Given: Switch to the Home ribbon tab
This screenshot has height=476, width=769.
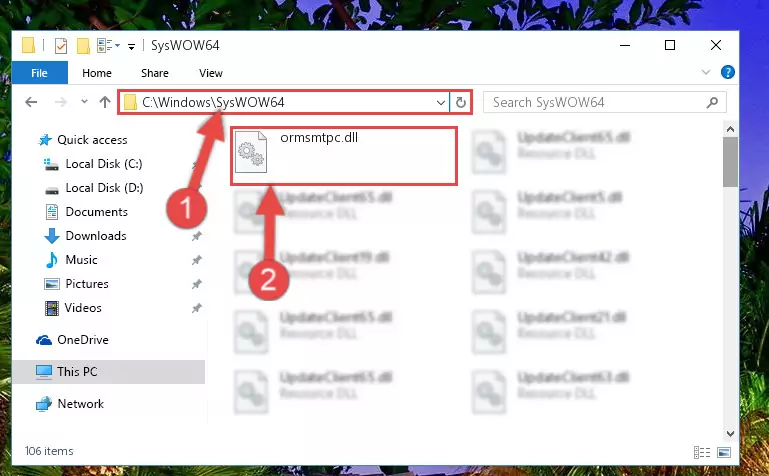Looking at the screenshot, I should [97, 73].
